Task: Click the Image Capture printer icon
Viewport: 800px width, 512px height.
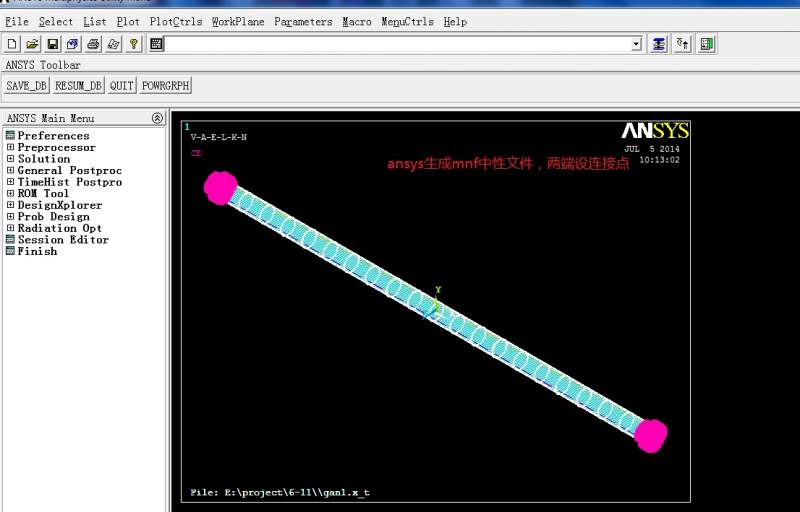Action: (93, 44)
